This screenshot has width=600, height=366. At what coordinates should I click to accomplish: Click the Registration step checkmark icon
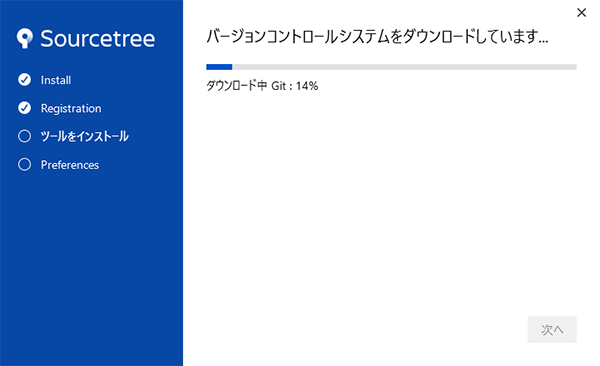tap(24, 108)
